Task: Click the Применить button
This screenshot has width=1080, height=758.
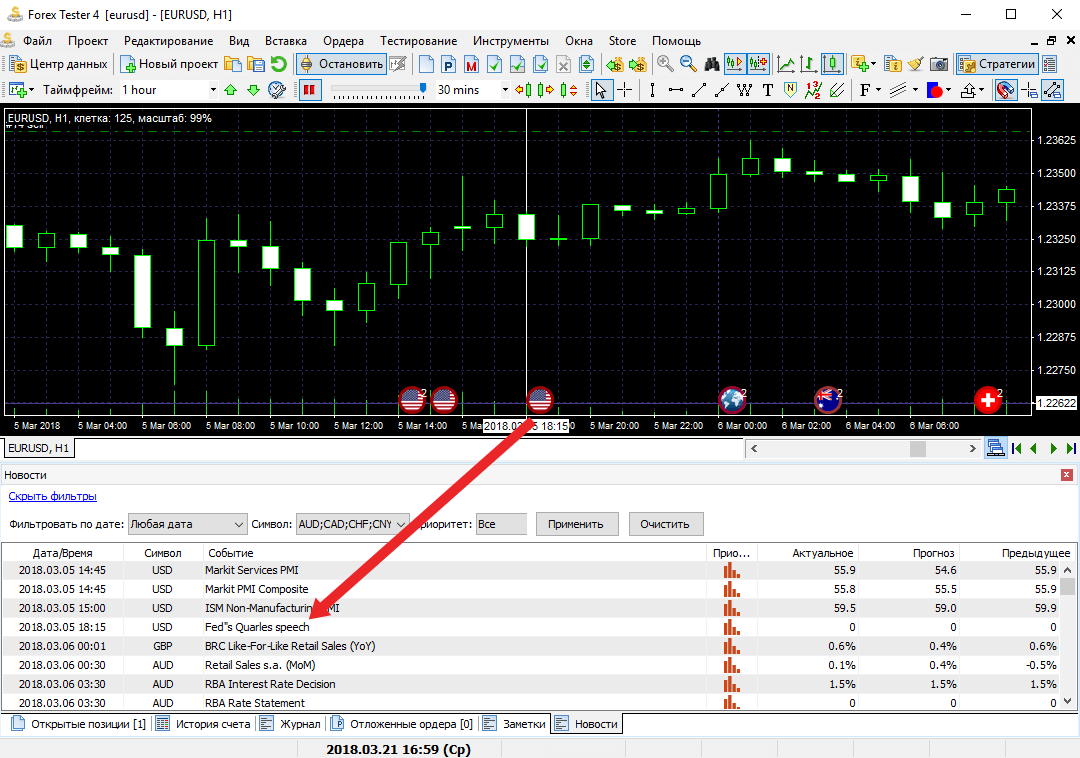Action: coord(576,524)
